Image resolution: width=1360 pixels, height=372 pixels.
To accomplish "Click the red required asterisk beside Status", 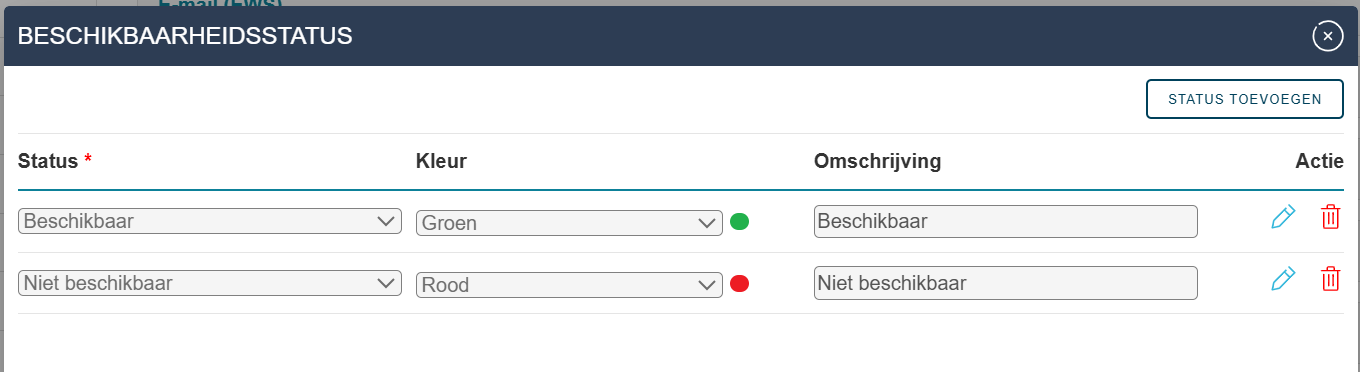I will 88,159.
